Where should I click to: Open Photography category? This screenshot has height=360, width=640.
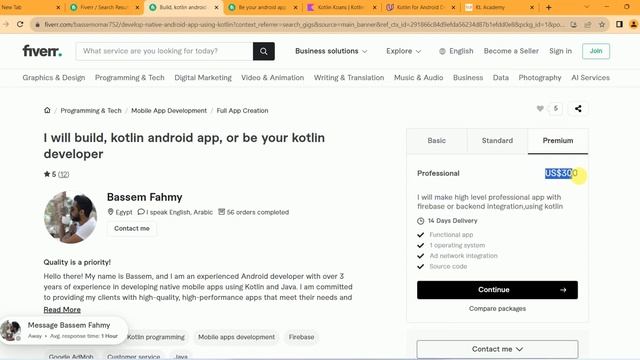pyautogui.click(x=540, y=78)
